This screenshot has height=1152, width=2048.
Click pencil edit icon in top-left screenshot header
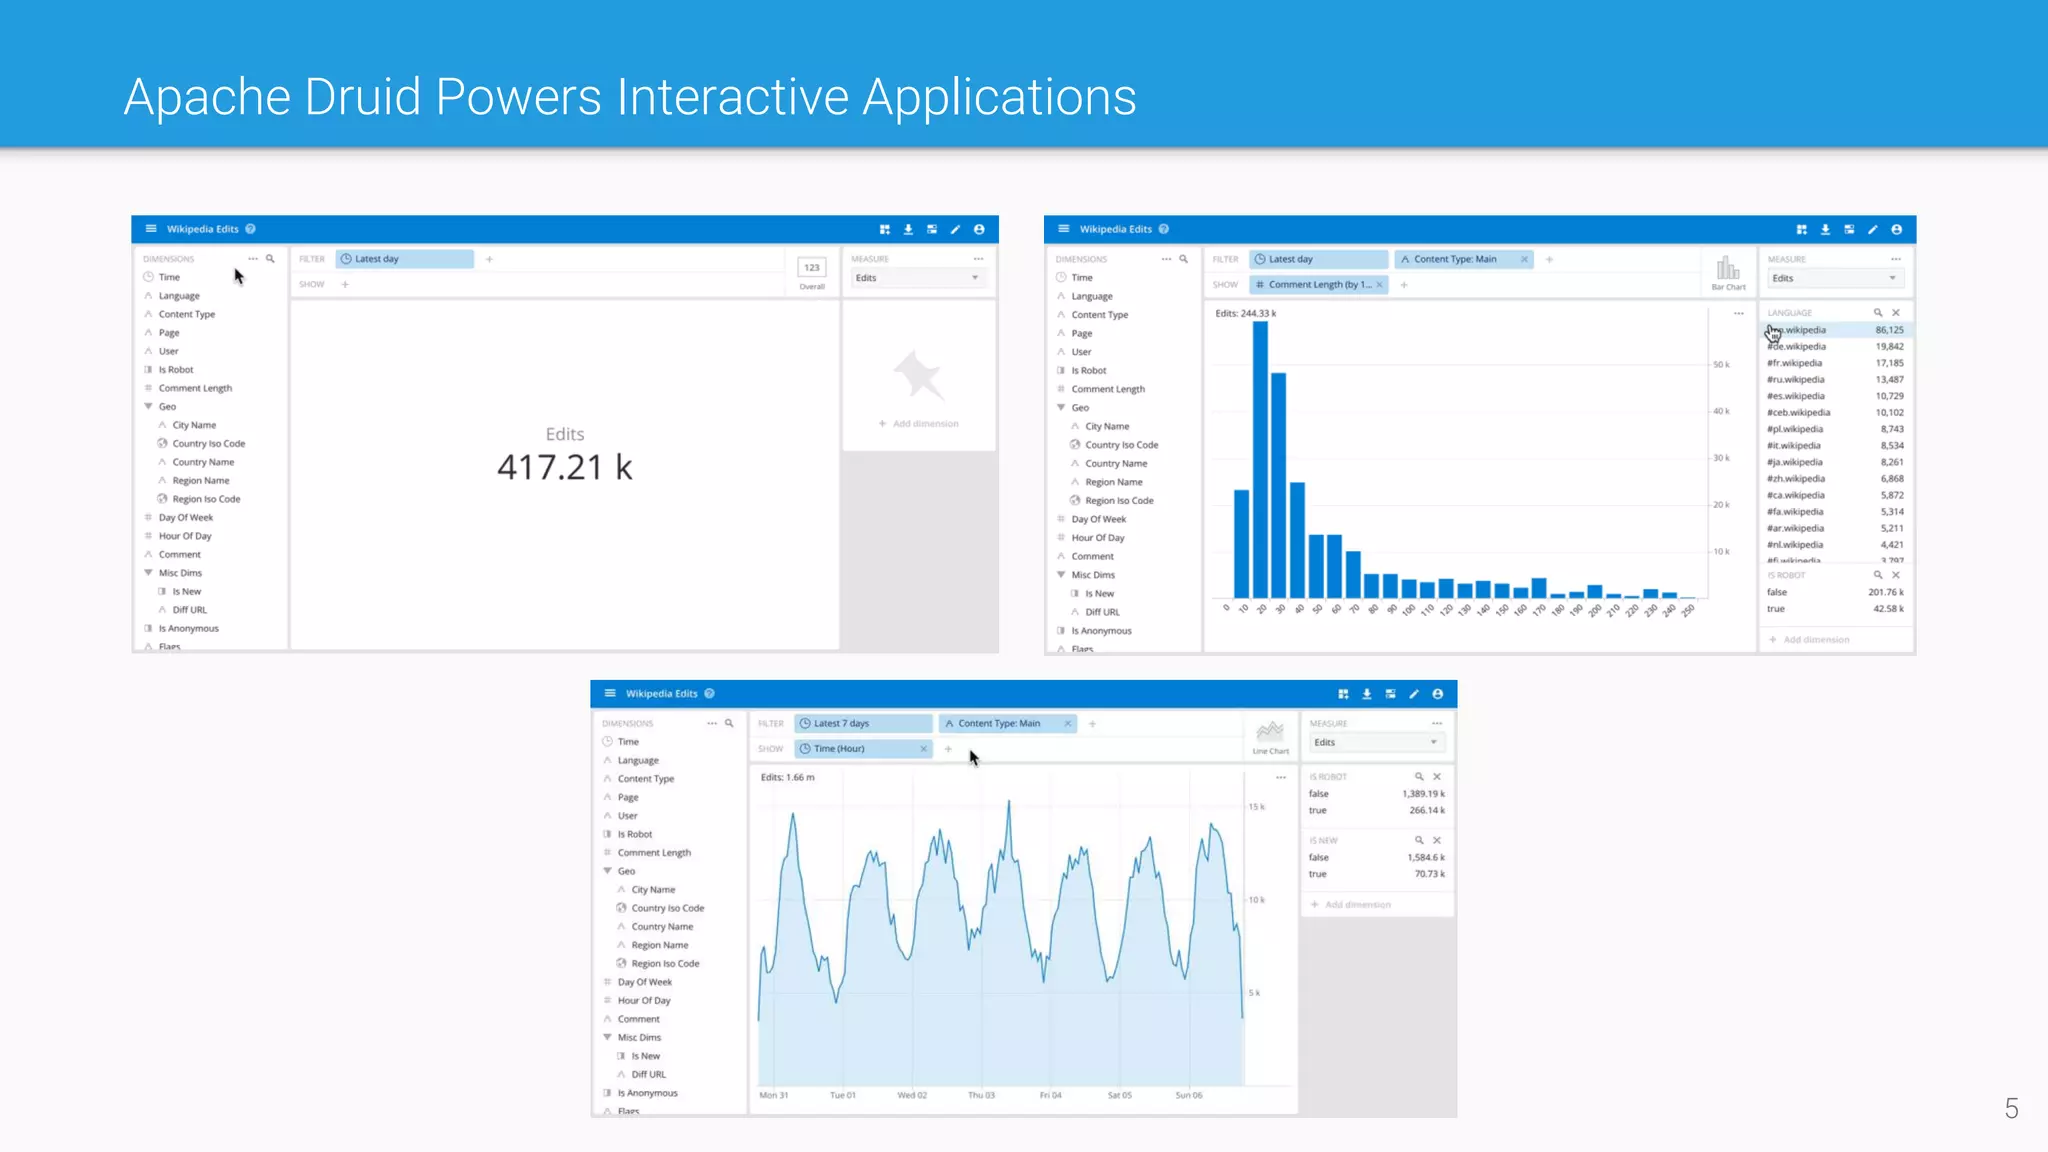(x=955, y=230)
